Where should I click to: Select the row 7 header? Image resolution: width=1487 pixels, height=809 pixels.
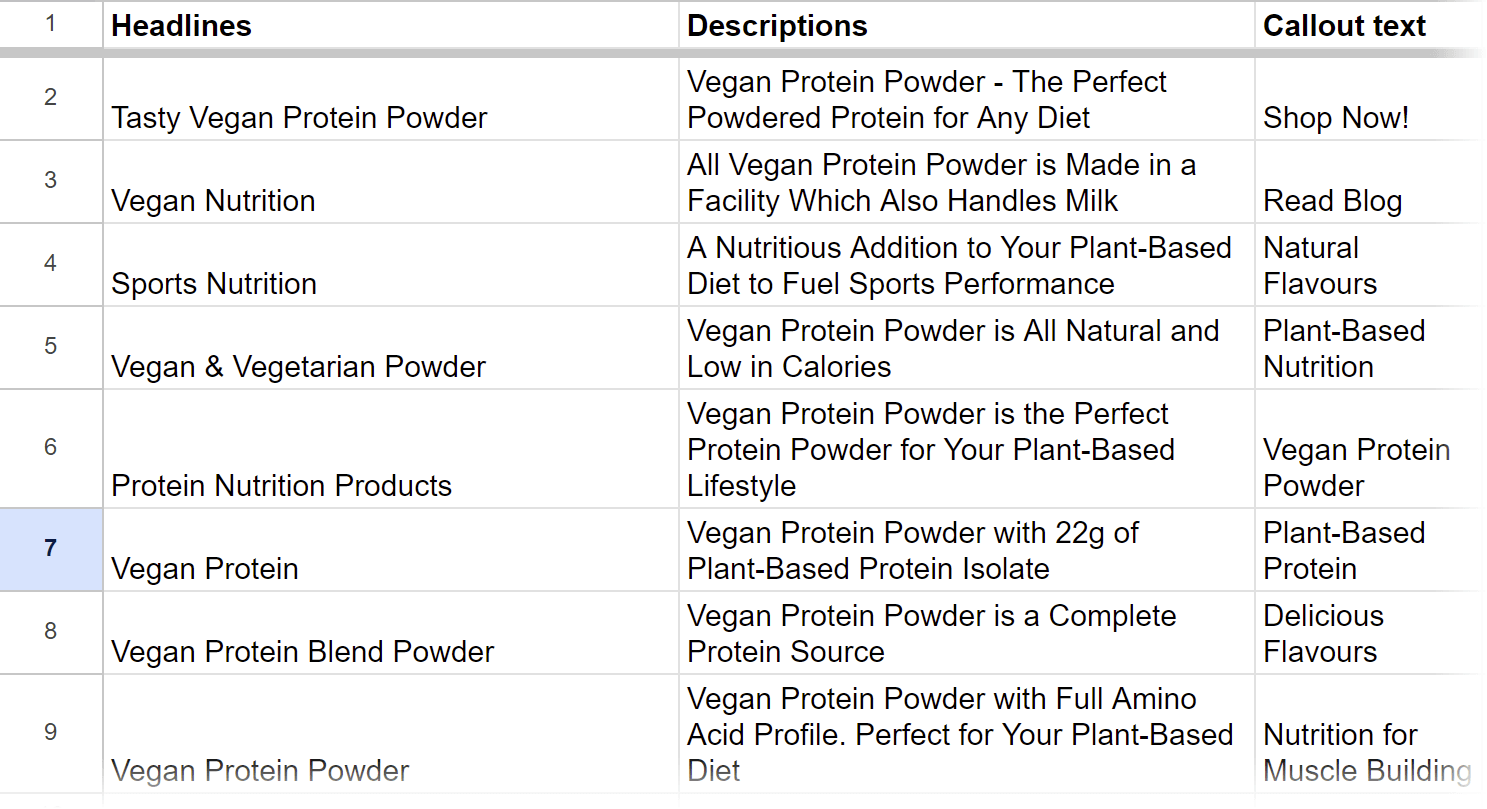[x=51, y=549]
